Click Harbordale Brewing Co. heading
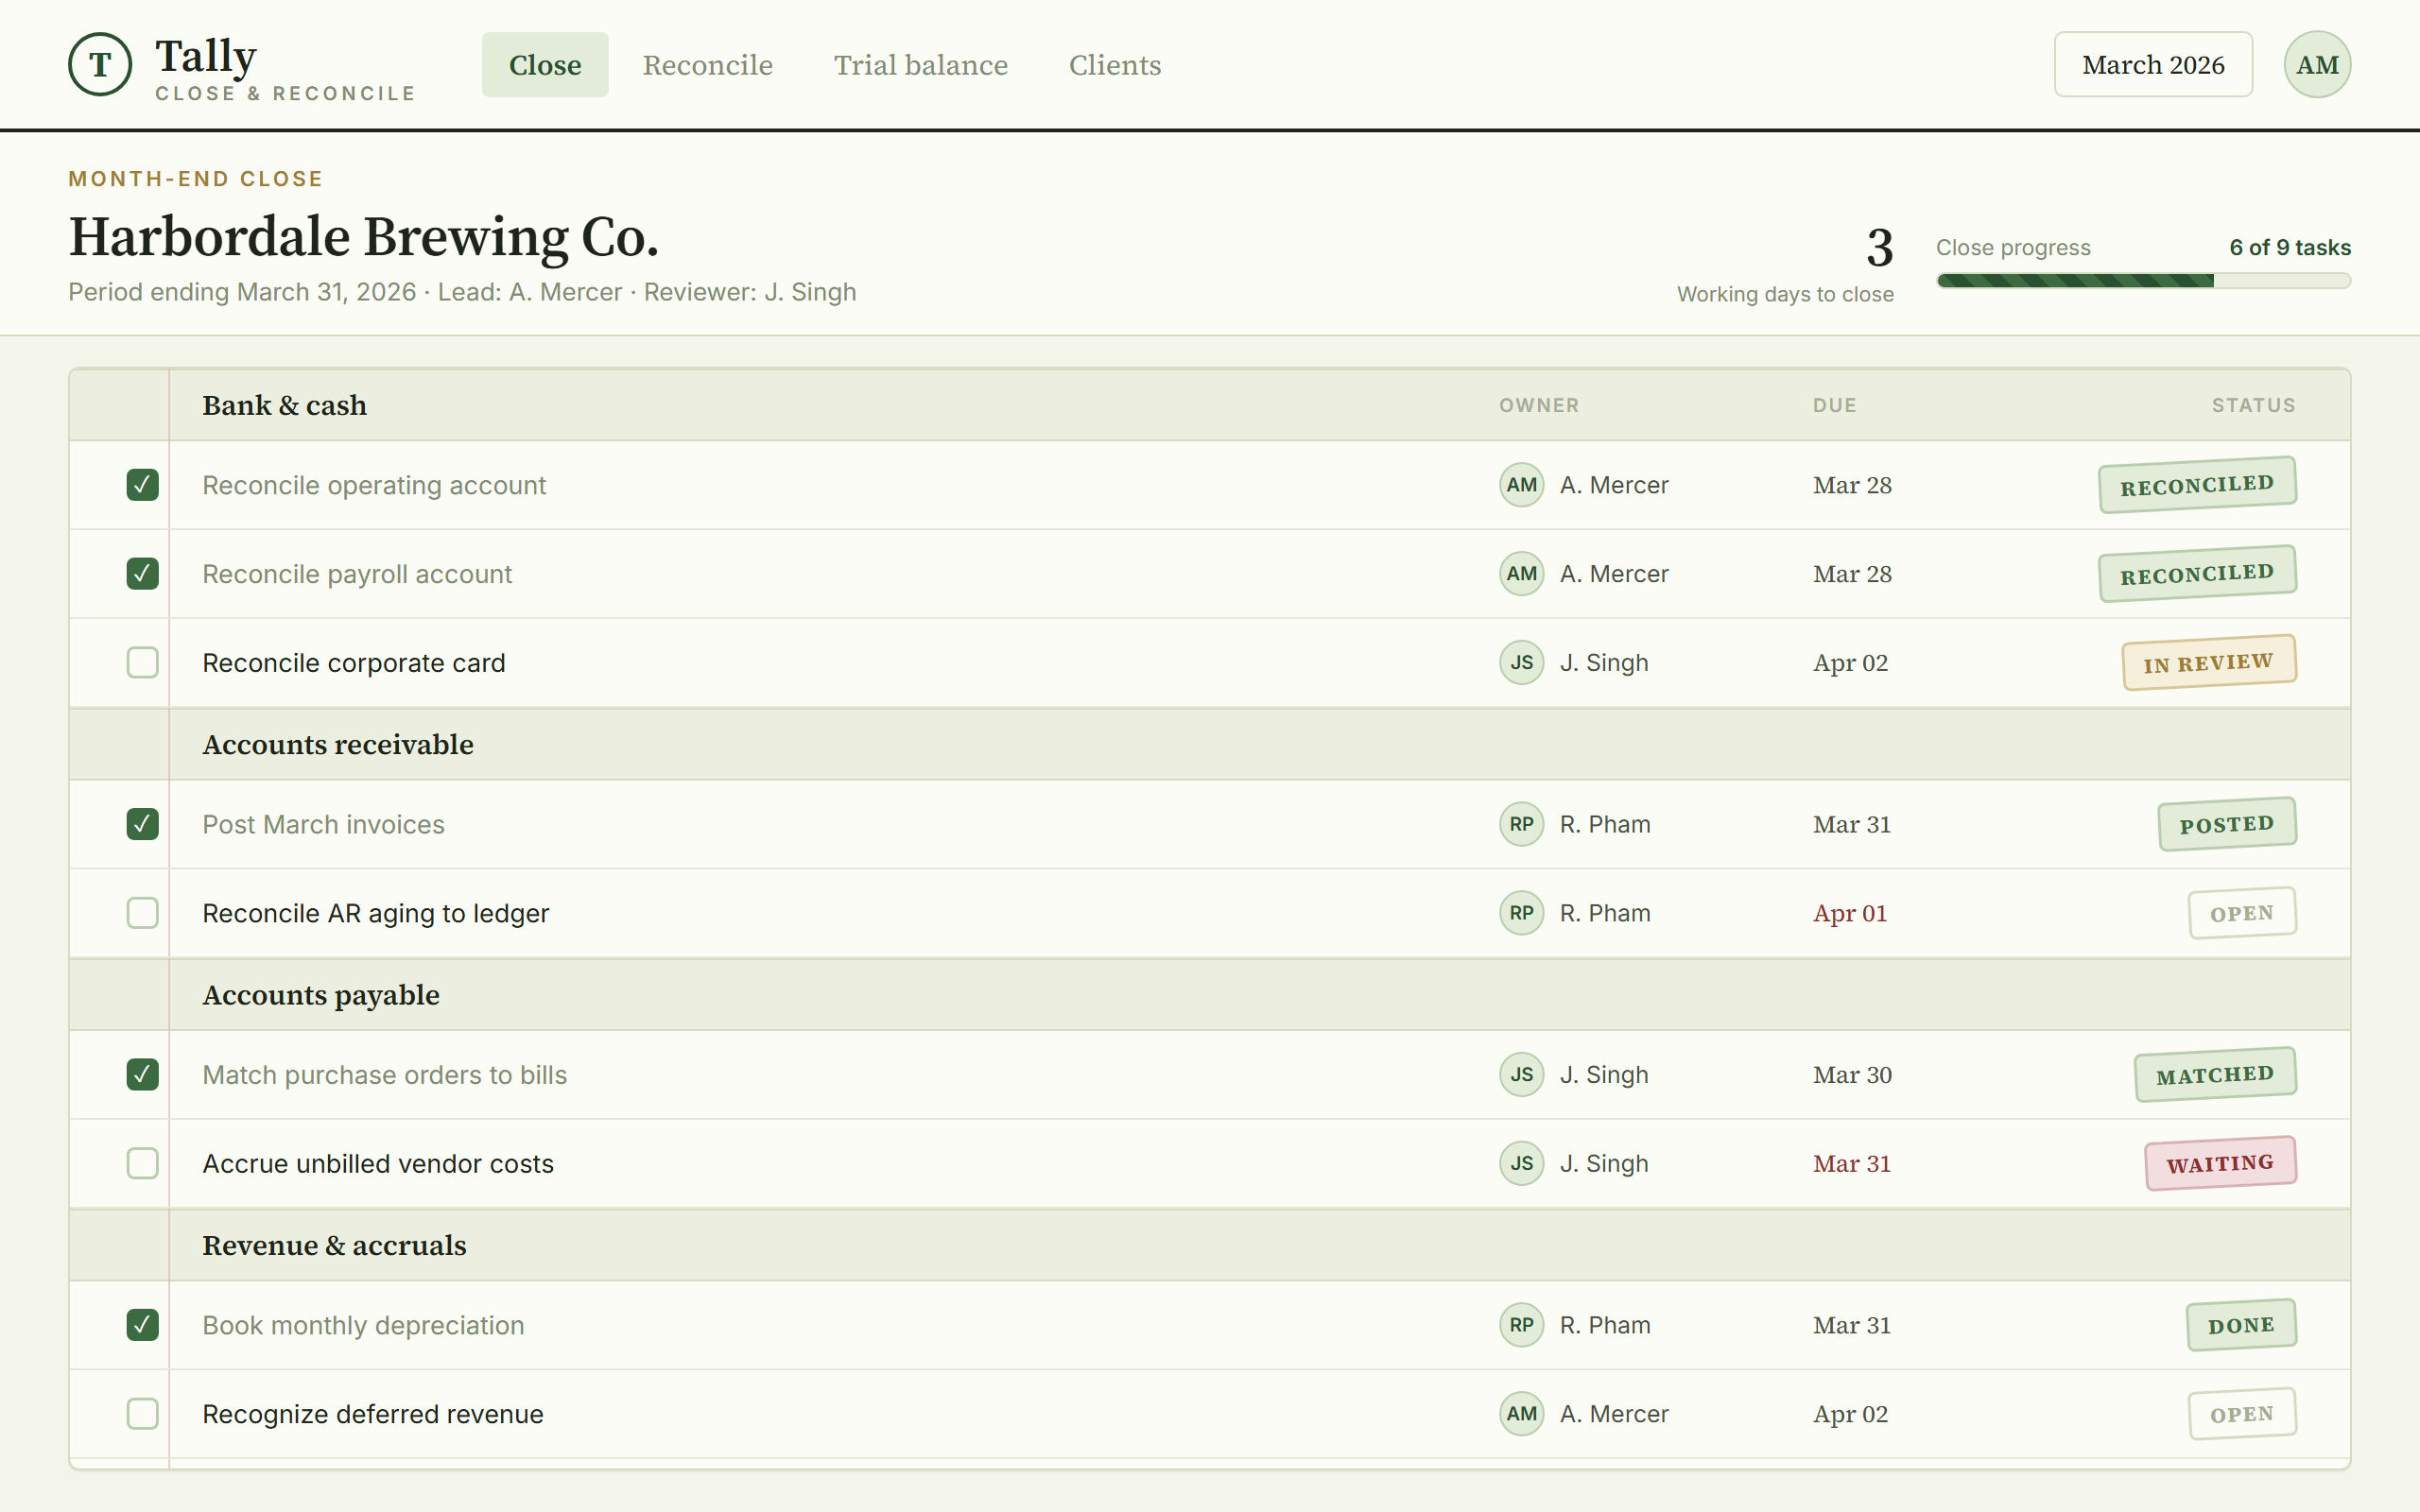Viewport: 2420px width, 1512px height. [x=364, y=237]
